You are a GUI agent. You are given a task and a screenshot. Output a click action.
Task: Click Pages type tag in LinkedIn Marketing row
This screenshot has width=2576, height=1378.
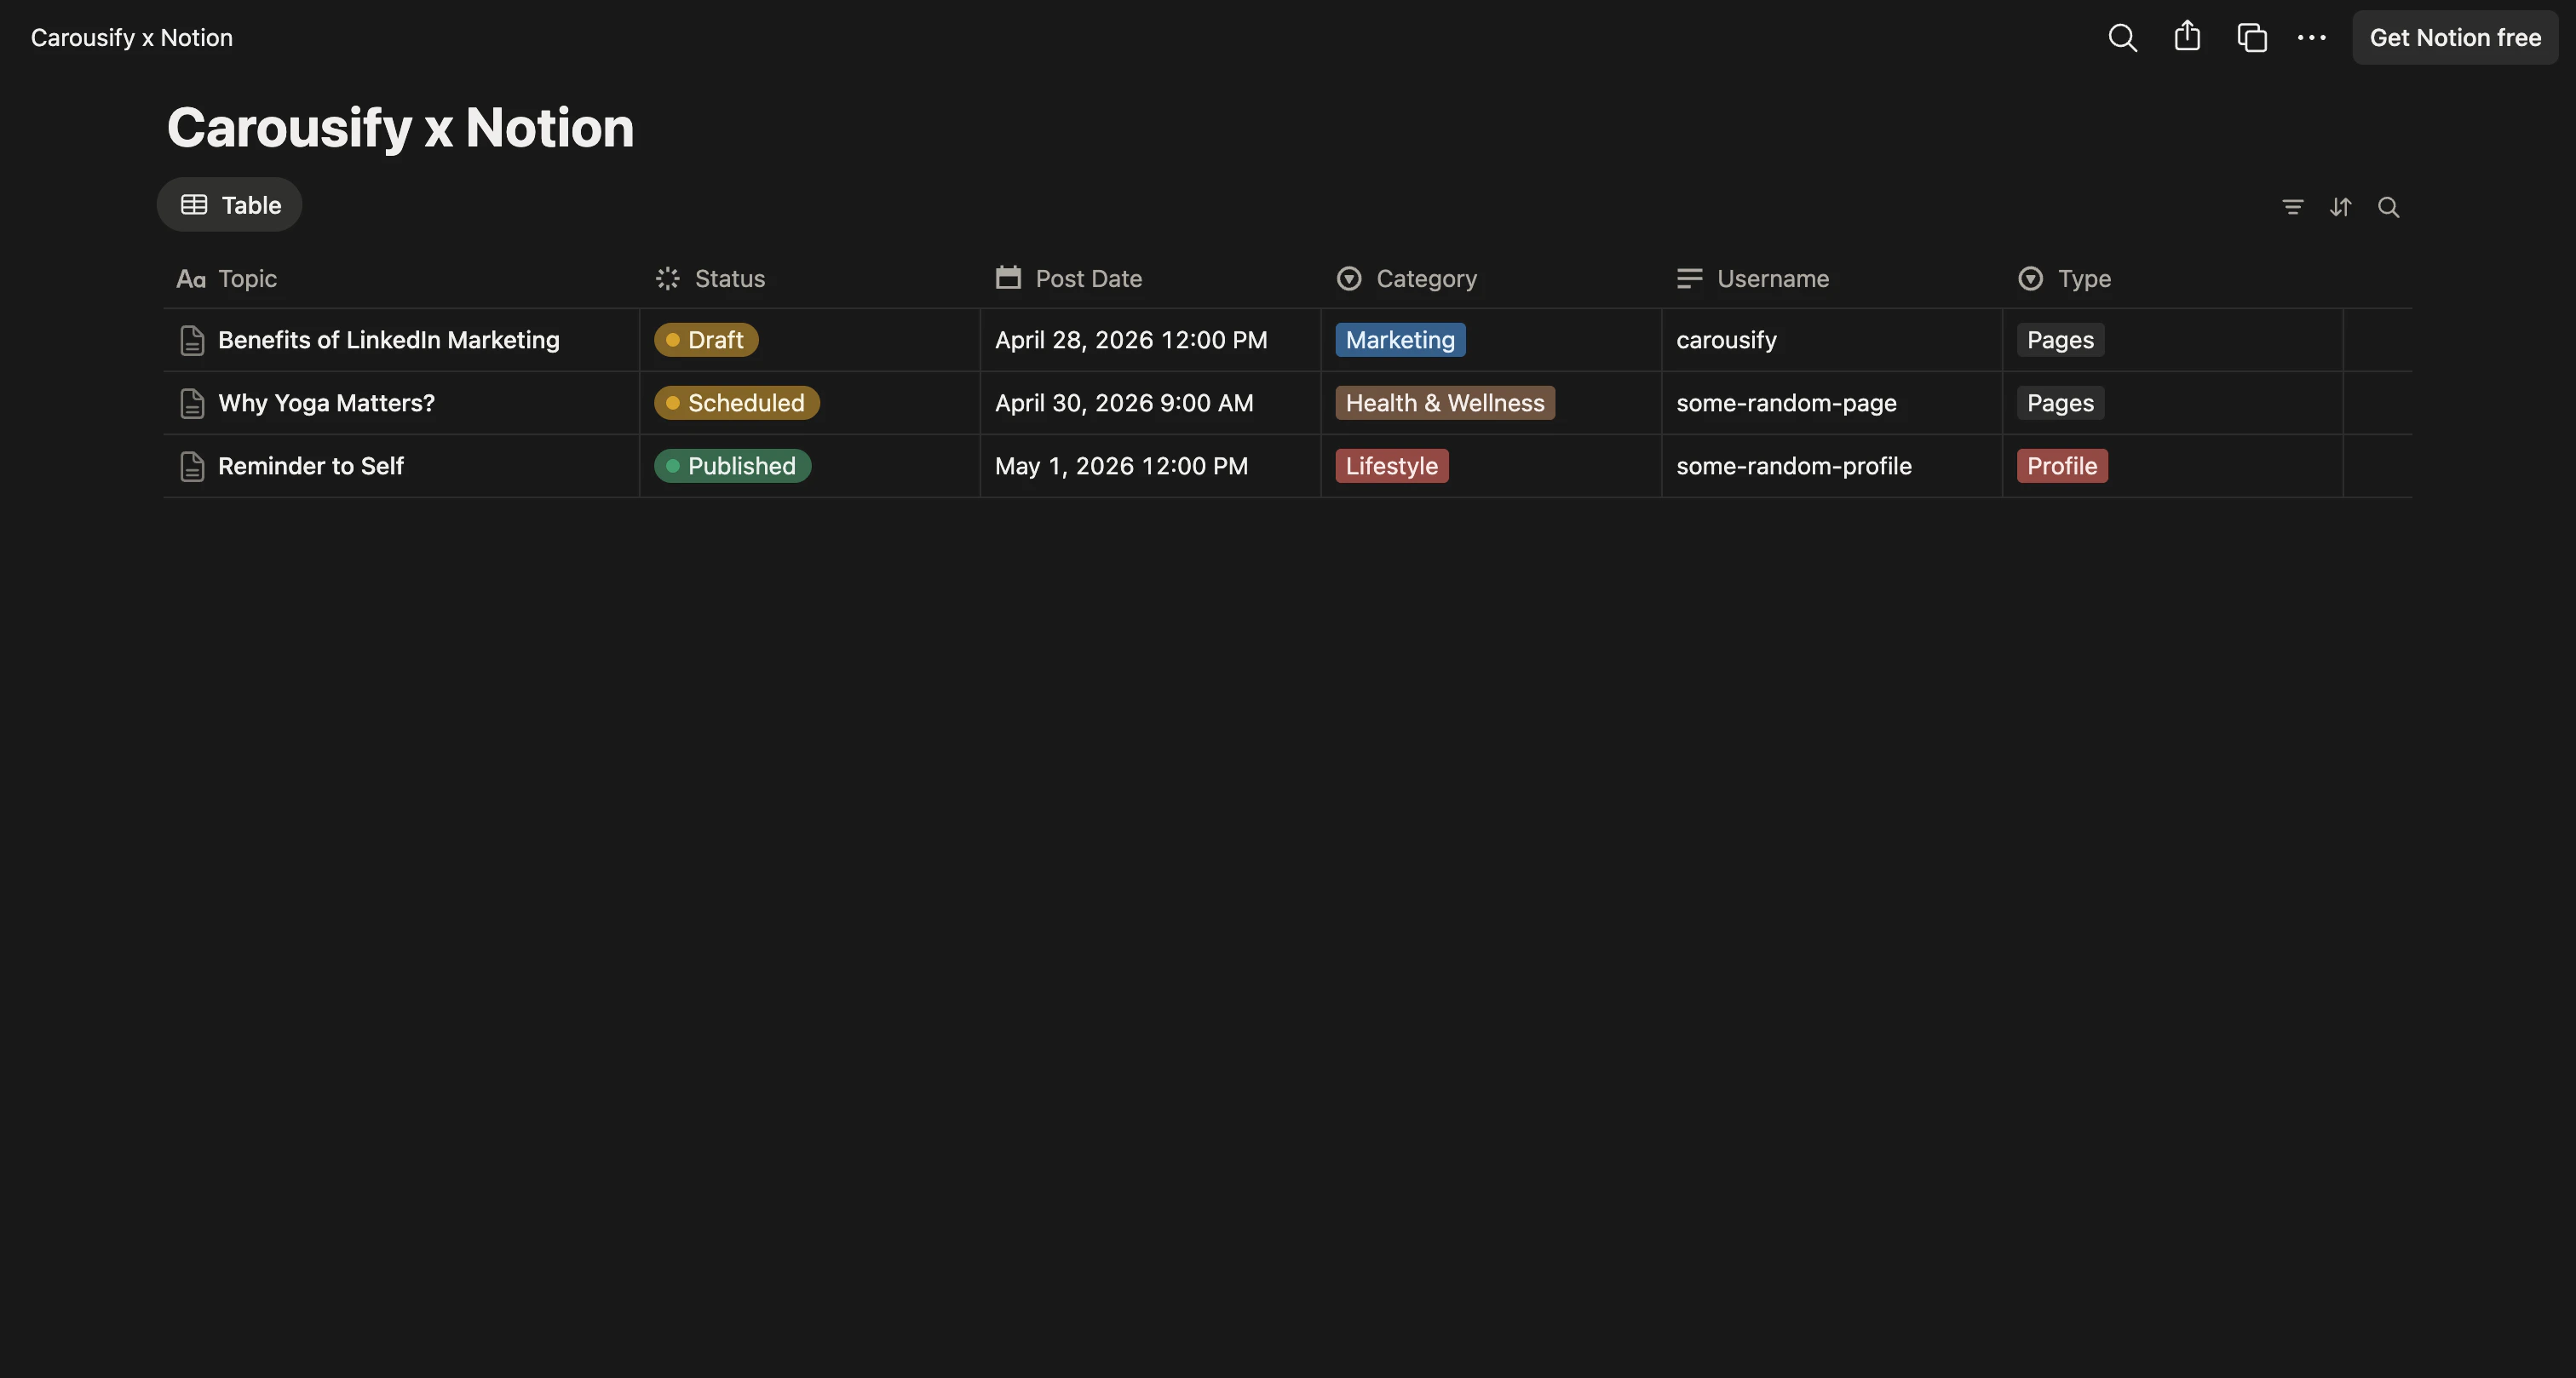2060,340
